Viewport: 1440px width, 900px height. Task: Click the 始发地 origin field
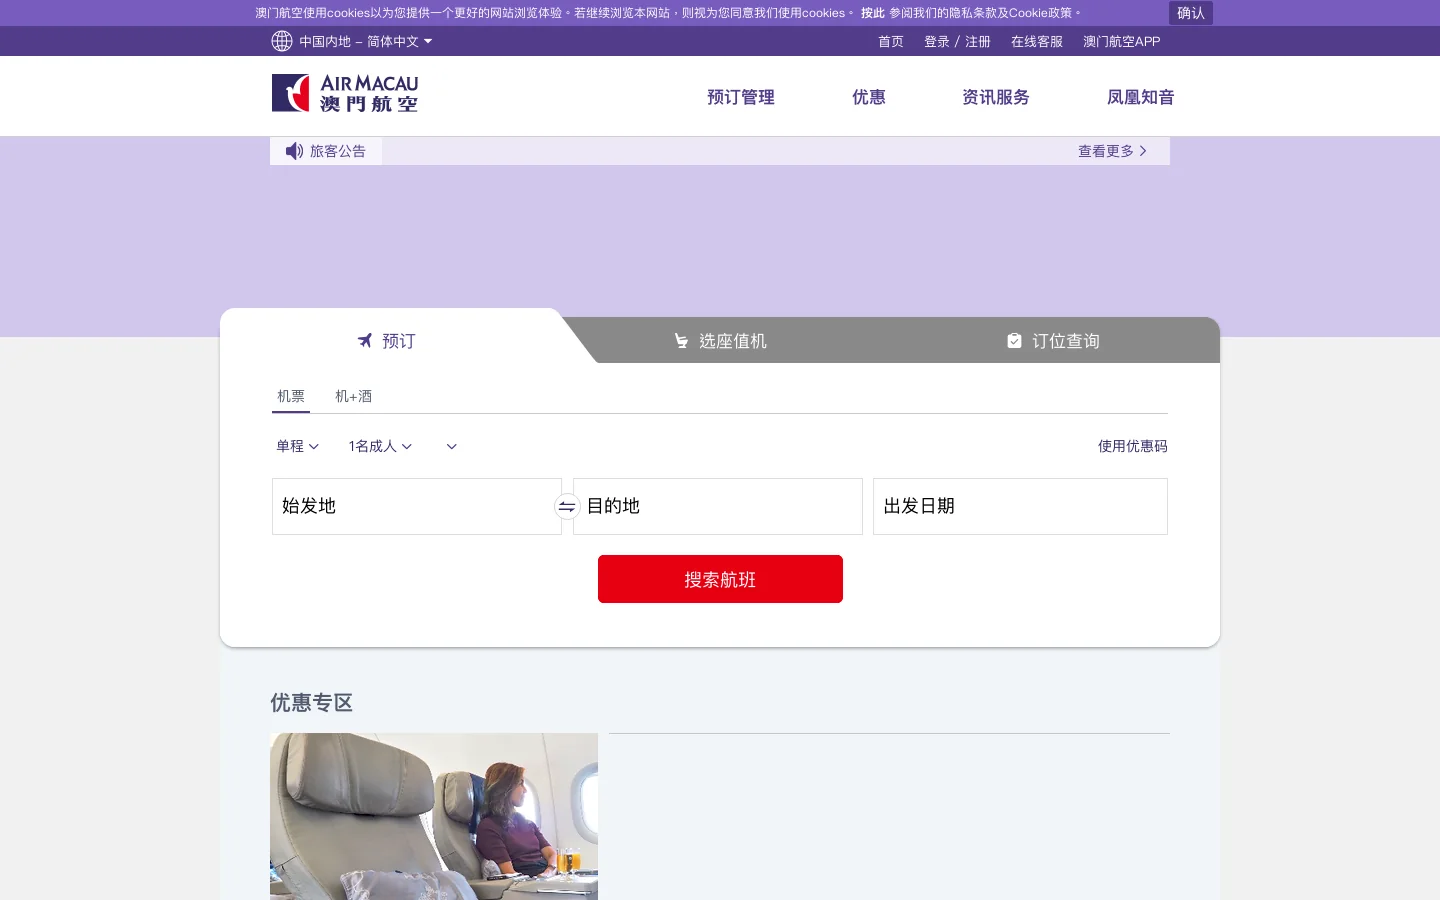[417, 506]
